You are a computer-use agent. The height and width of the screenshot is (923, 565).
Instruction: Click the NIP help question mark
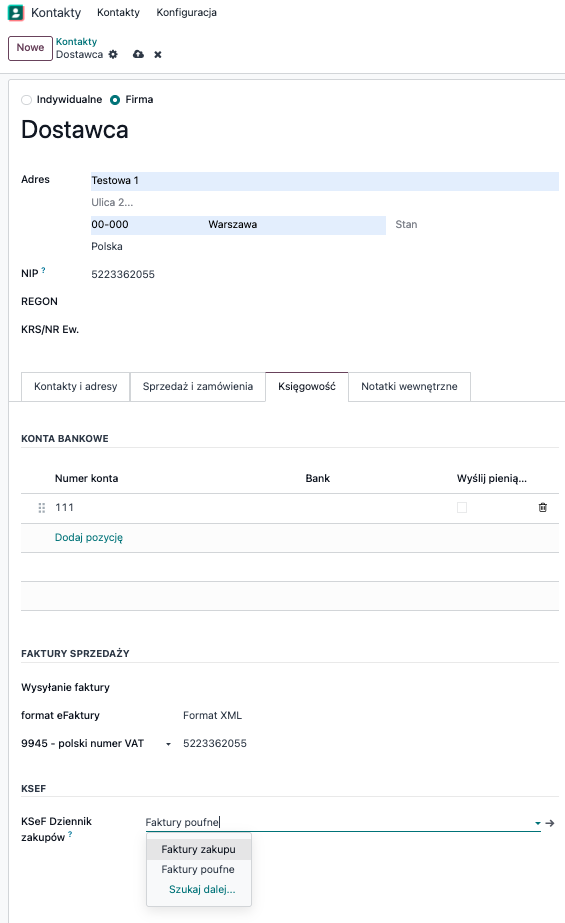point(44,270)
